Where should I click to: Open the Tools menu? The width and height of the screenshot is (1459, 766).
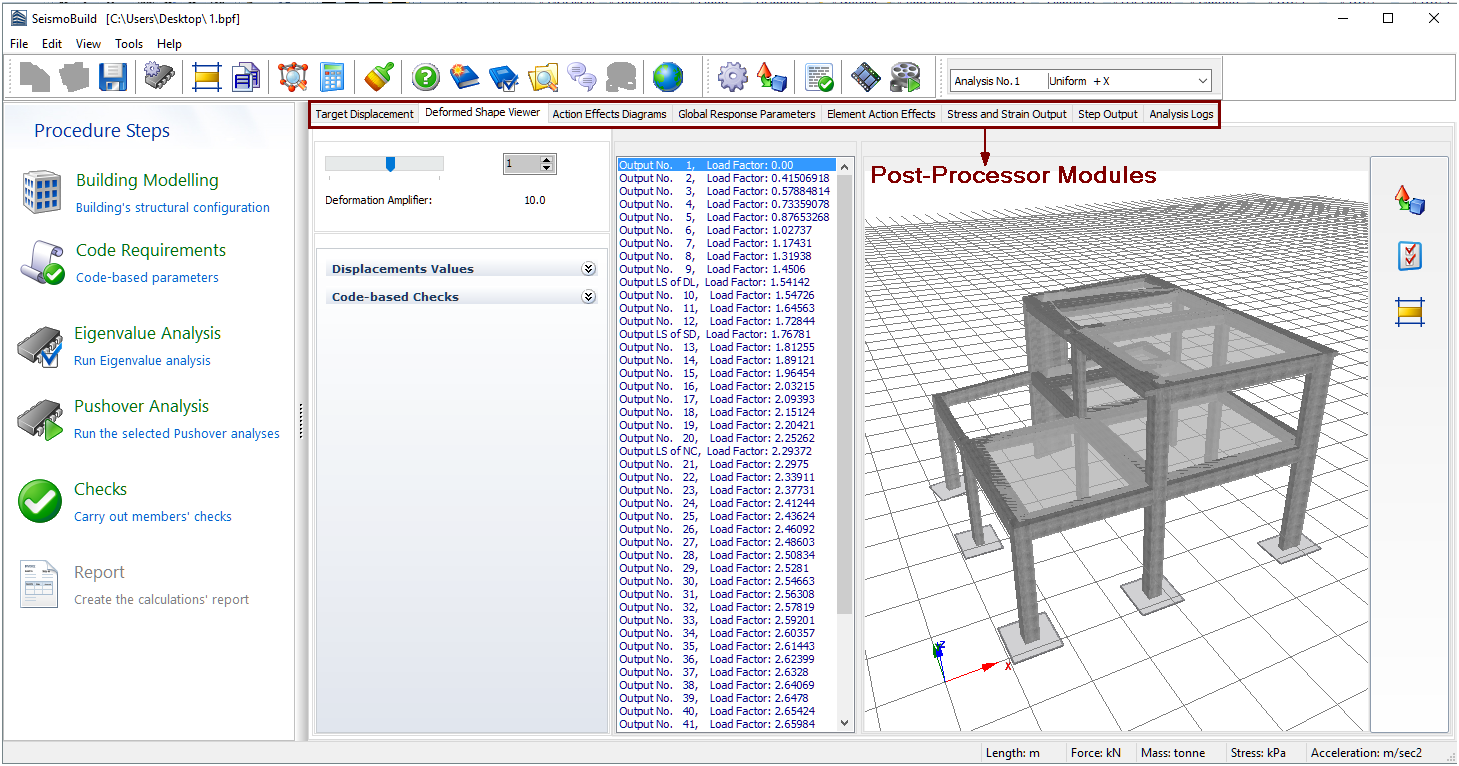(129, 44)
